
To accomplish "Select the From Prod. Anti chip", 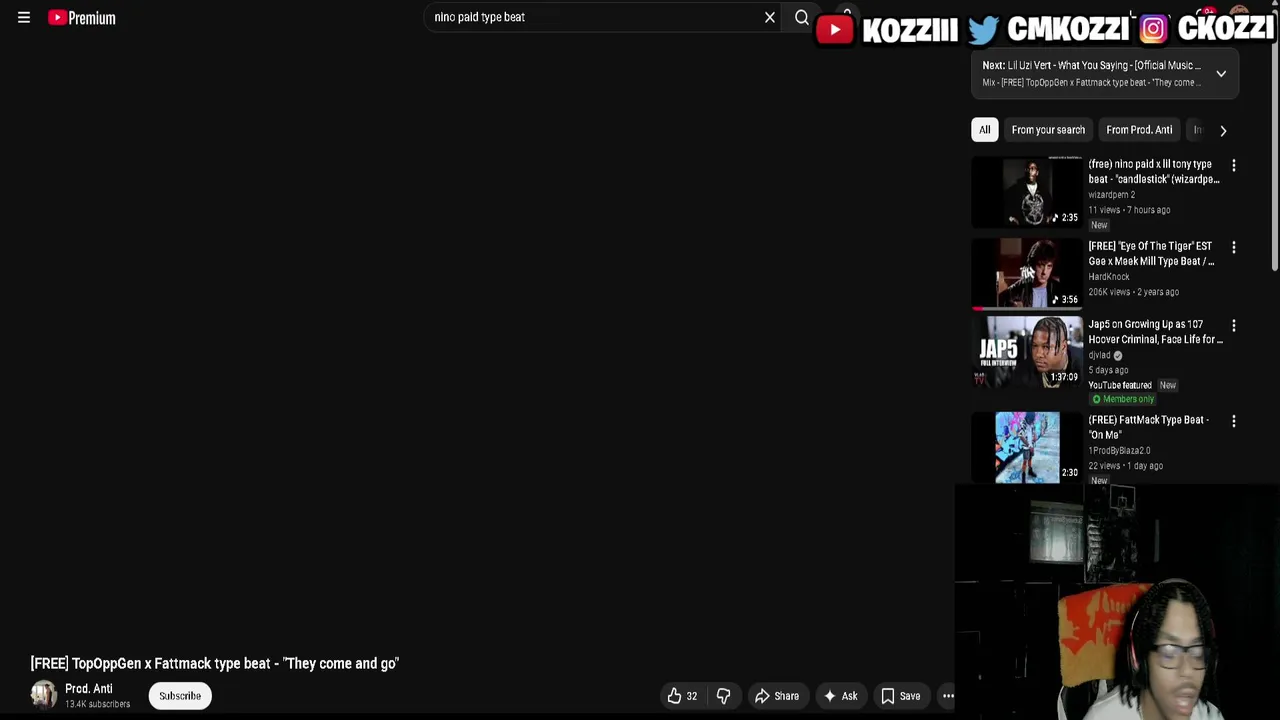I will (x=1139, y=130).
